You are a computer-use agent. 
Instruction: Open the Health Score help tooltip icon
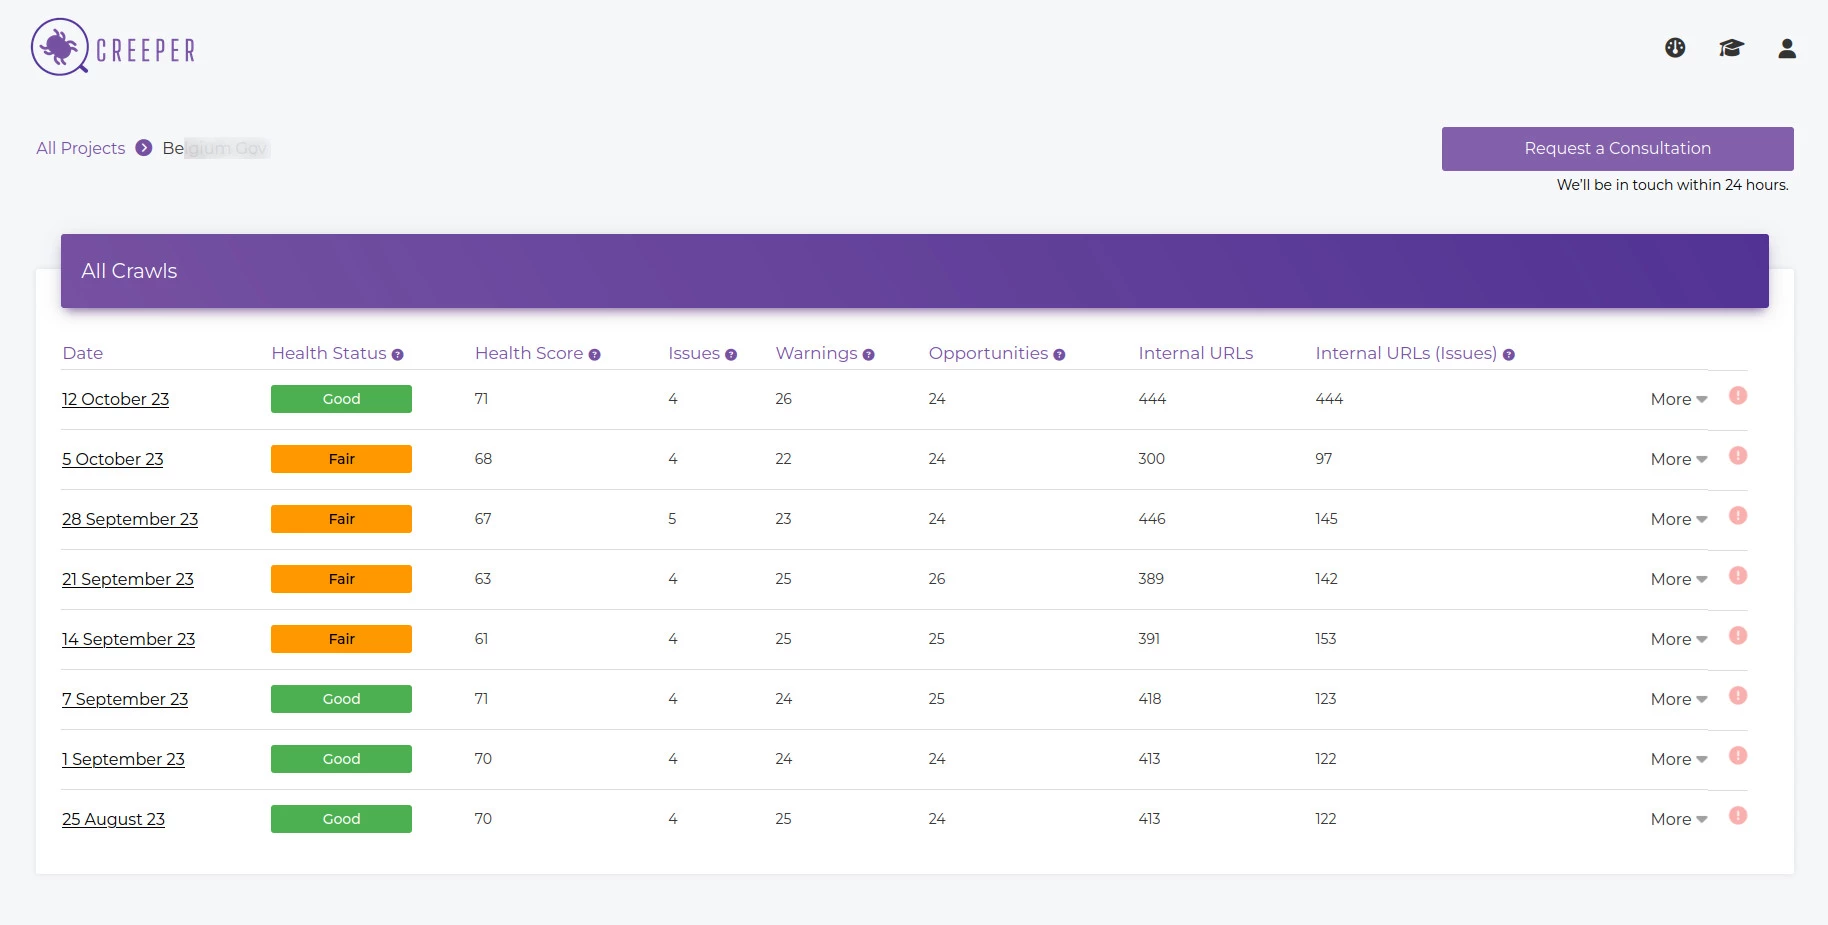click(x=595, y=354)
